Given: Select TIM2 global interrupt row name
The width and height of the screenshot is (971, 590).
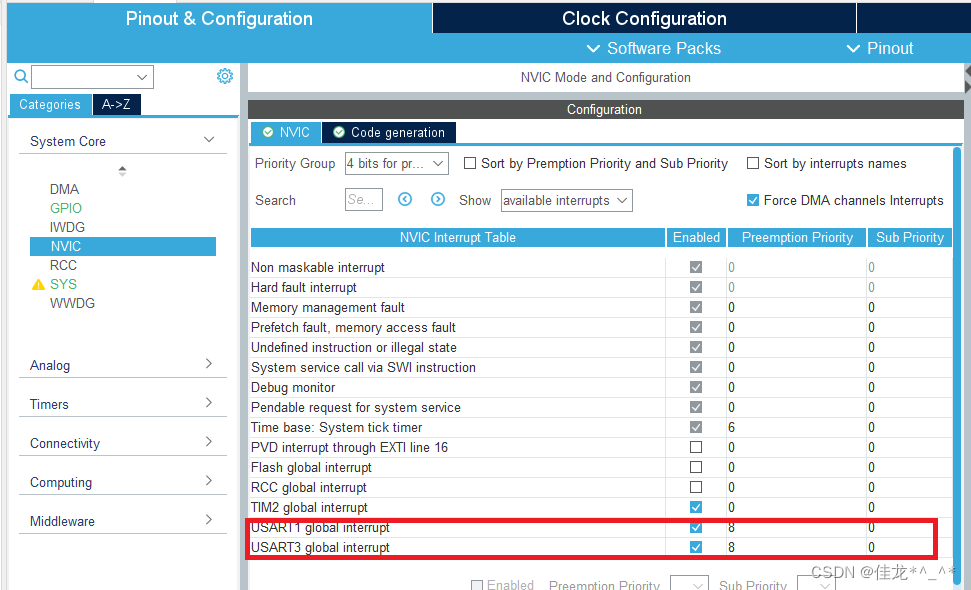Looking at the screenshot, I should [309, 508].
